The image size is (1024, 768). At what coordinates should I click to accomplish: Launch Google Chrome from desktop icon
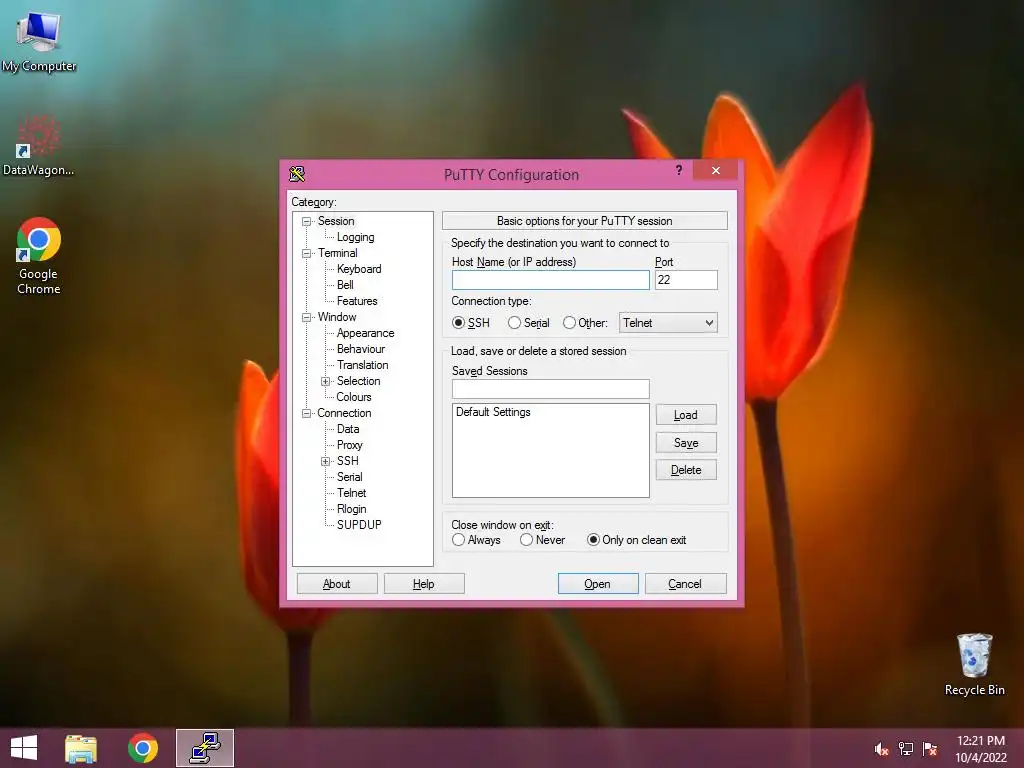[x=39, y=256]
